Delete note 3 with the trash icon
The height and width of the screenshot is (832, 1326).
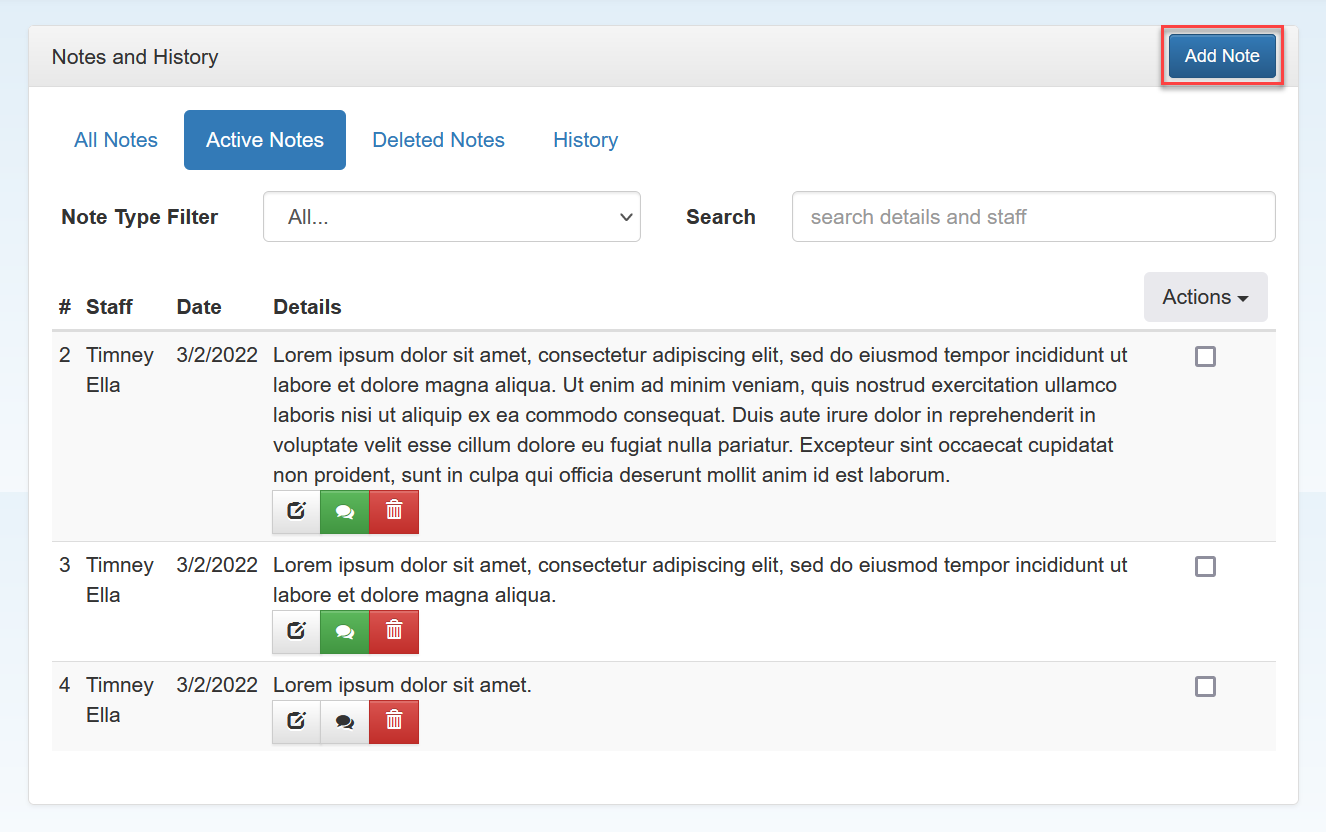coord(394,632)
